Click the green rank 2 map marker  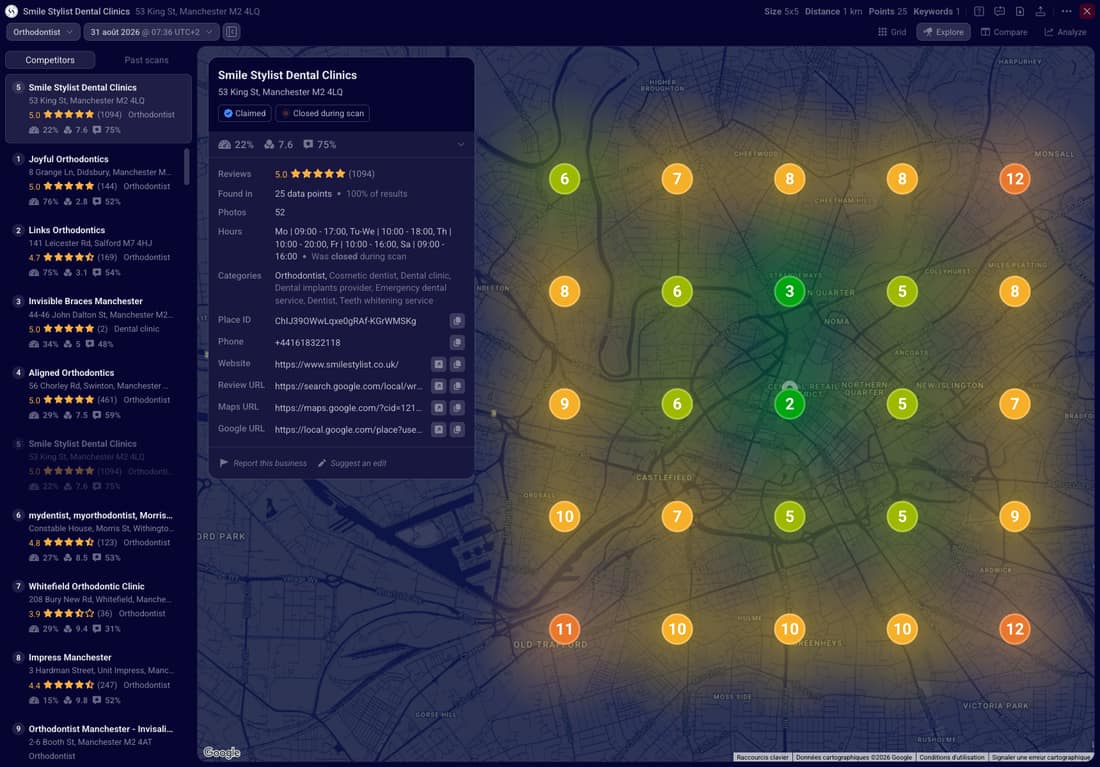pyautogui.click(x=789, y=404)
